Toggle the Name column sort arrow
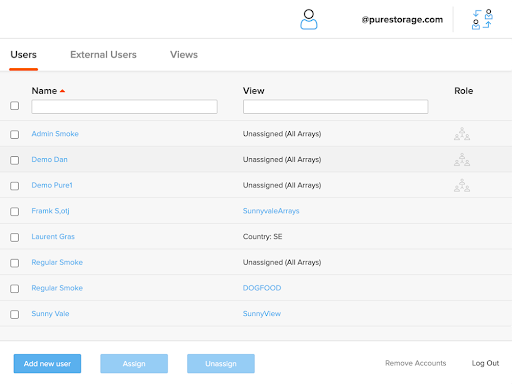The width and height of the screenshot is (512, 384). pos(62,91)
